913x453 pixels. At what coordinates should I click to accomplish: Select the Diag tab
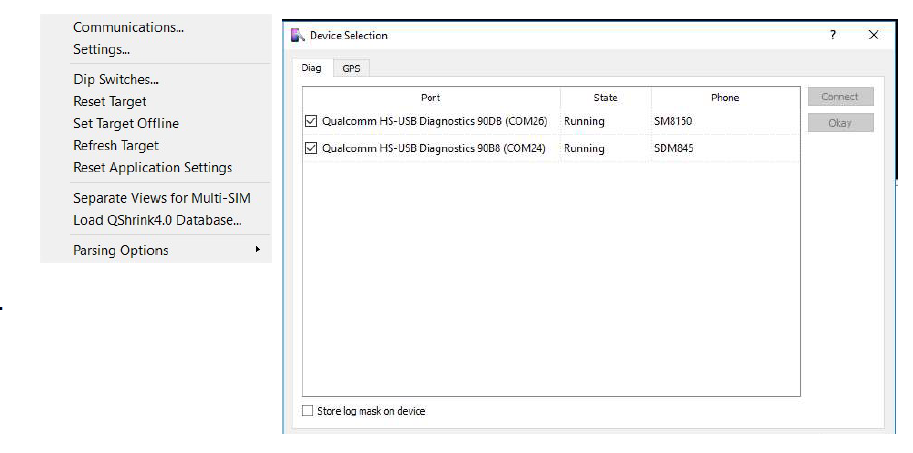312,69
